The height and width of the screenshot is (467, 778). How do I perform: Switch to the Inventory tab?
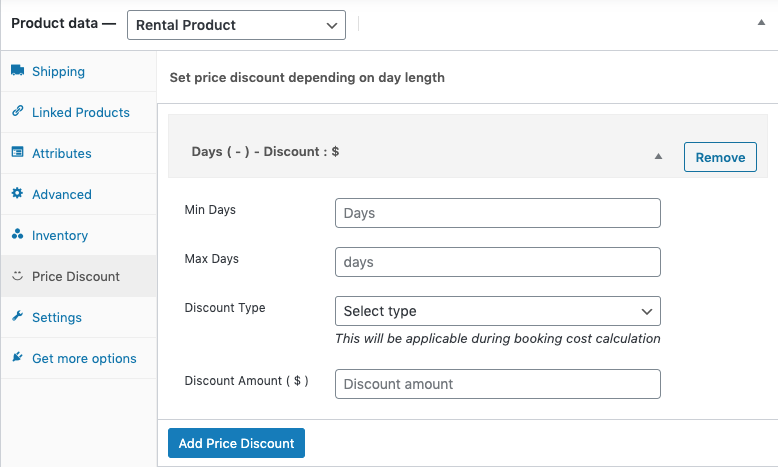click(60, 236)
